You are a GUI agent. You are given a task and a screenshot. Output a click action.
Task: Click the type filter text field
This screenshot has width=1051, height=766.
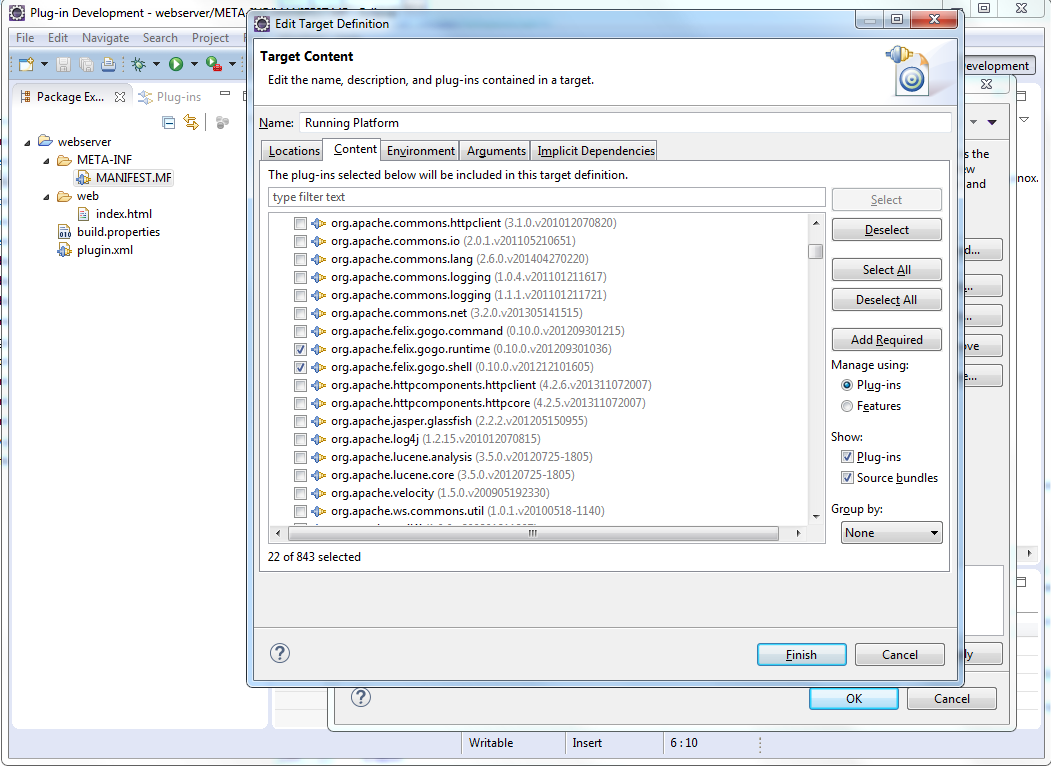[x=547, y=197]
